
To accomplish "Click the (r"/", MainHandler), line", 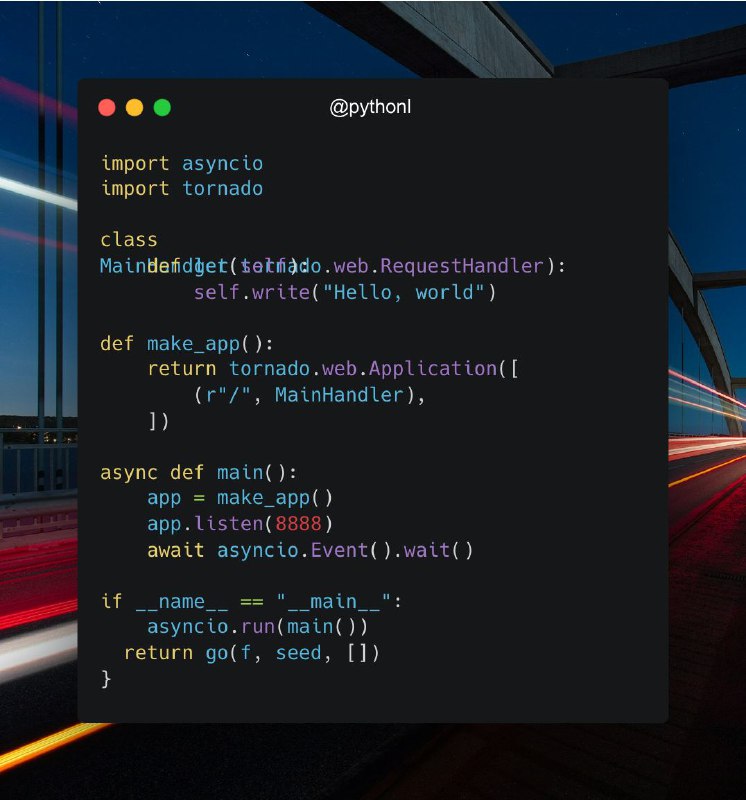I will [x=309, y=395].
